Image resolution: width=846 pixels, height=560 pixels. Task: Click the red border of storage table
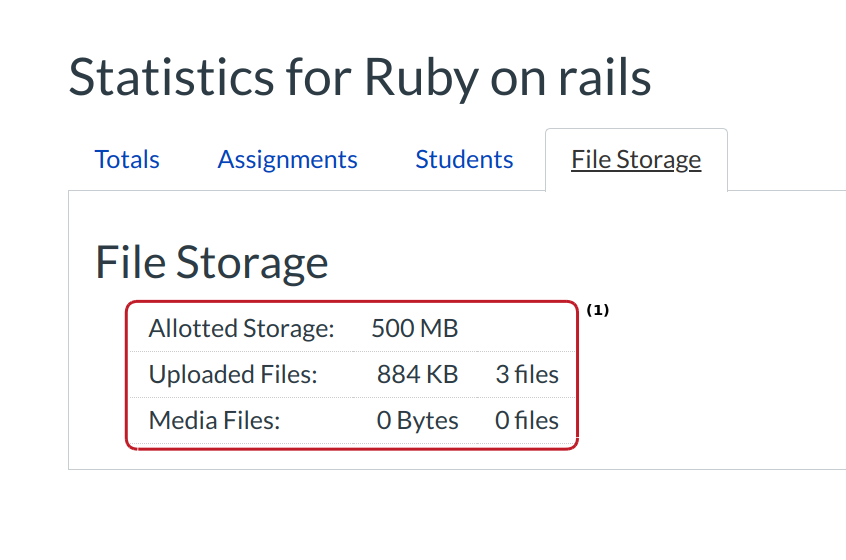127,375
